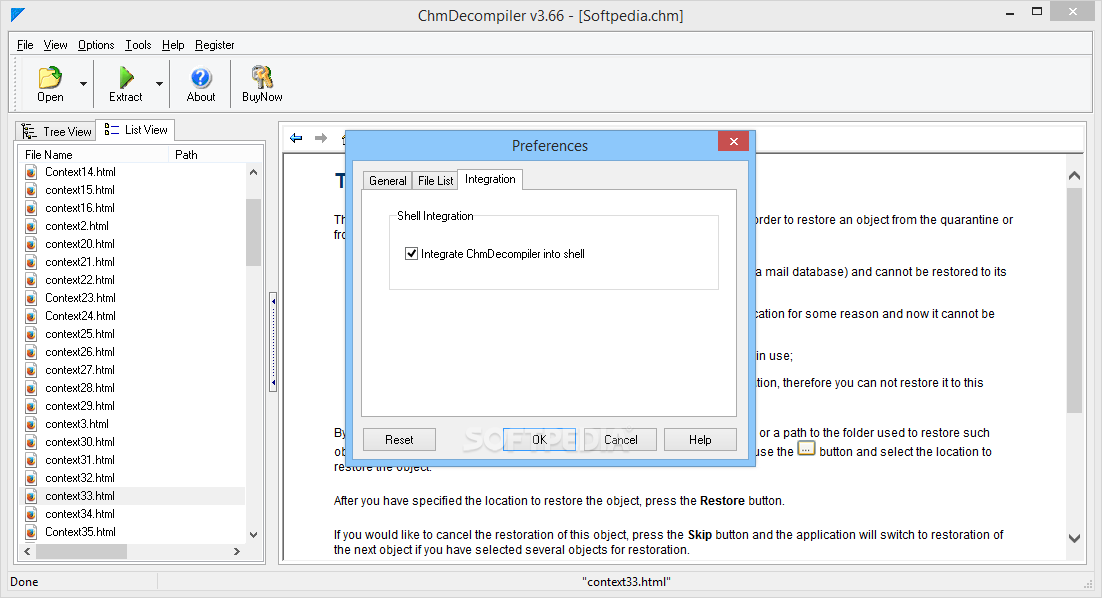1102x598 pixels.
Task: Click the file icon next to context2.html
Action: click(x=31, y=226)
